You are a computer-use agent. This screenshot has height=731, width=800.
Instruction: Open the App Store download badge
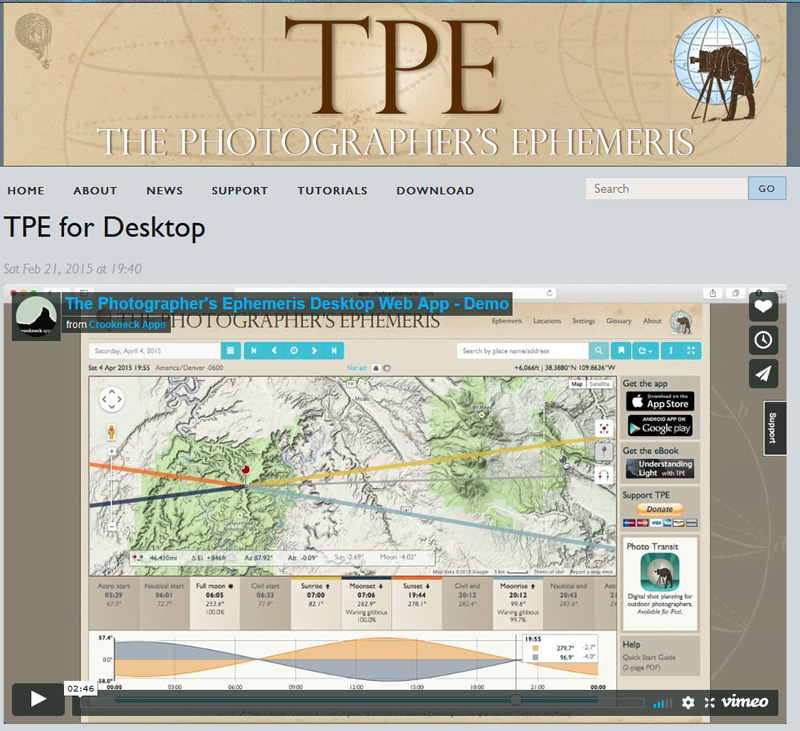660,401
